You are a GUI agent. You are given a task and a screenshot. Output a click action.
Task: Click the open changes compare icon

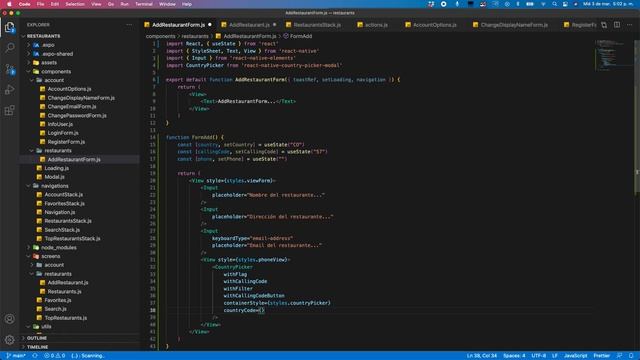[604, 25]
